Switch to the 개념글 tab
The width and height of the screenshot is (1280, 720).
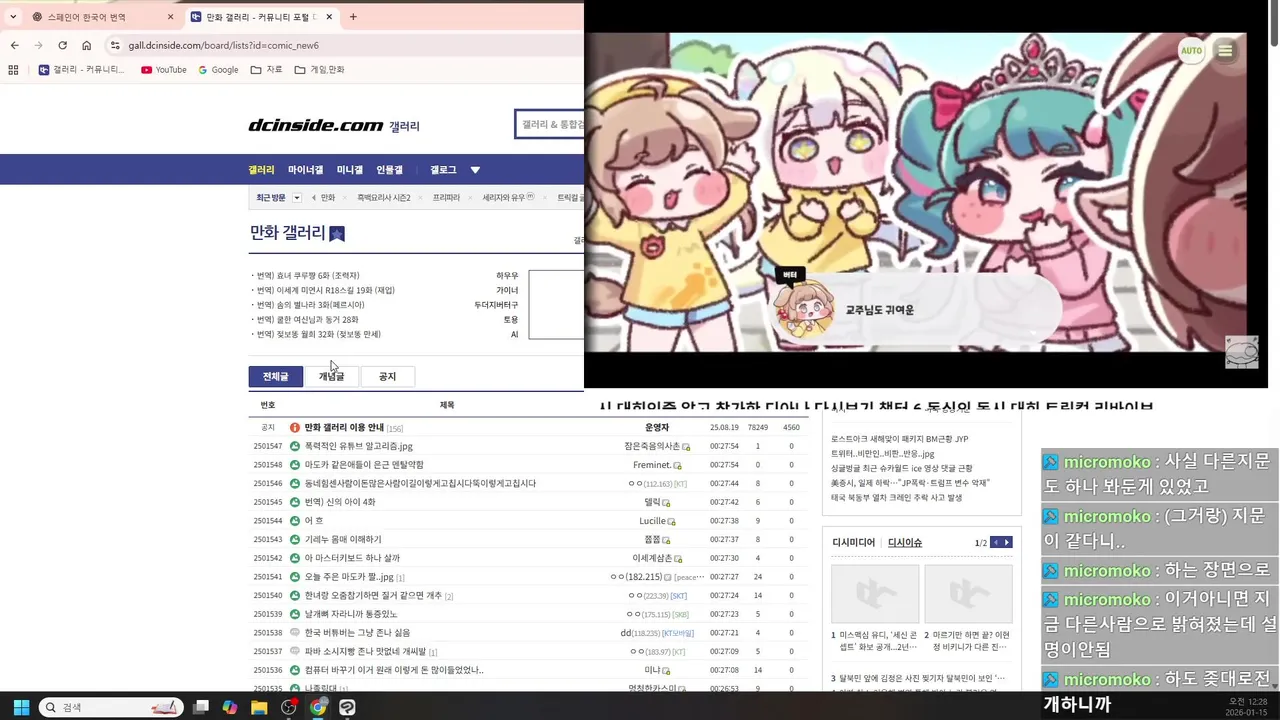(x=331, y=376)
